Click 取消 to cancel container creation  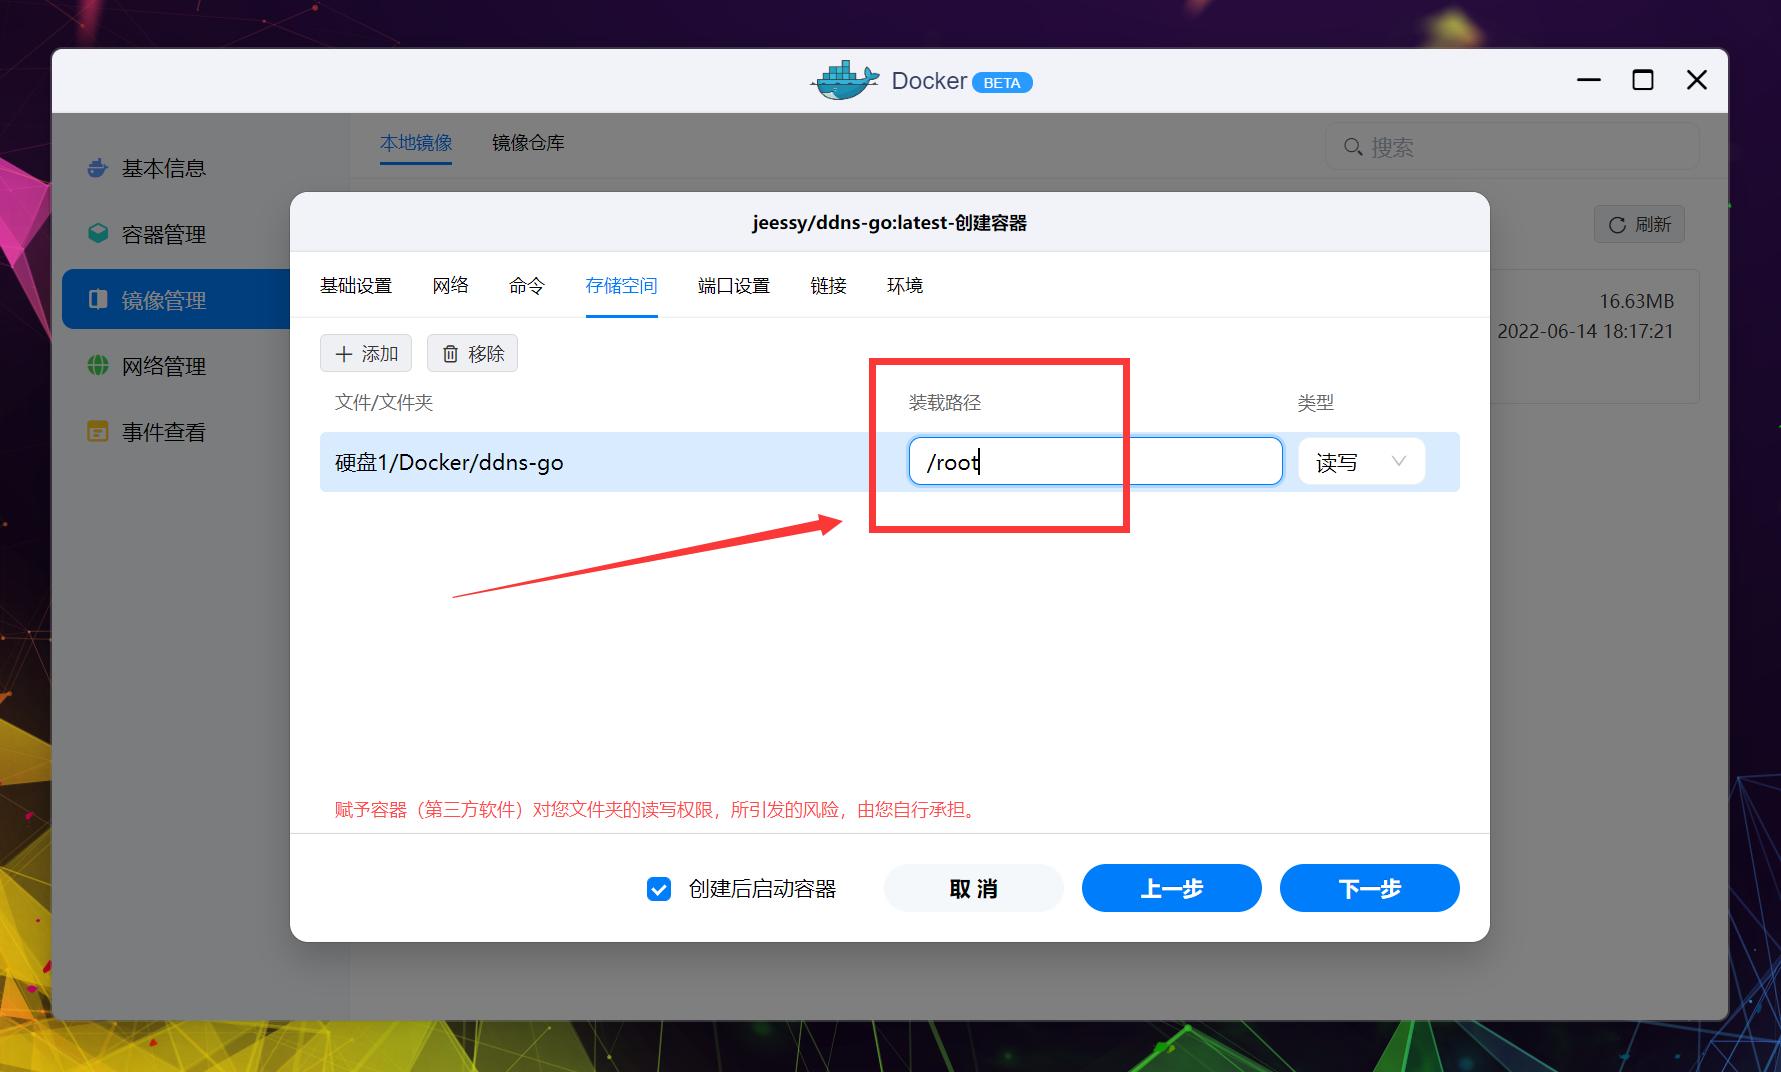972,888
